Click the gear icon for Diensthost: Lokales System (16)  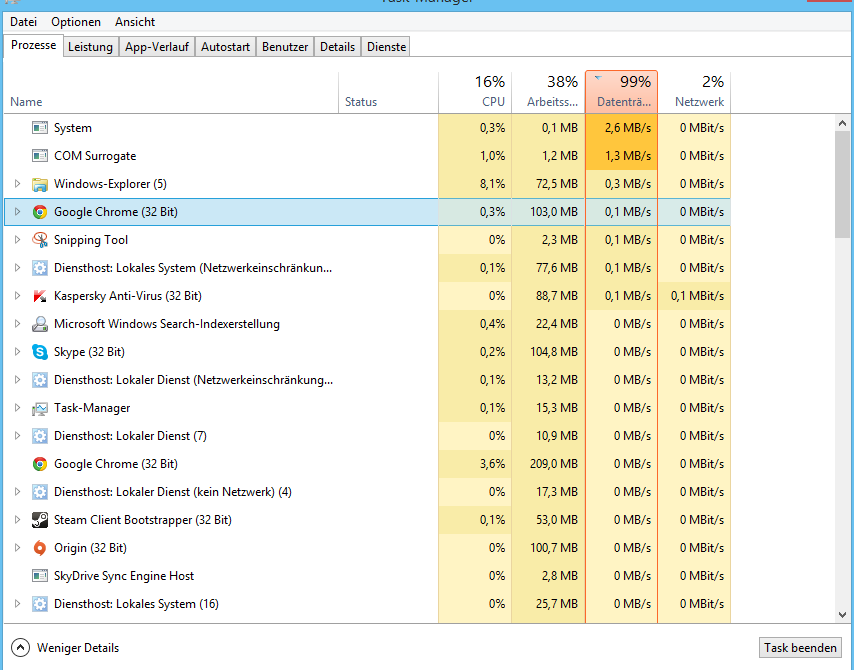(x=40, y=604)
